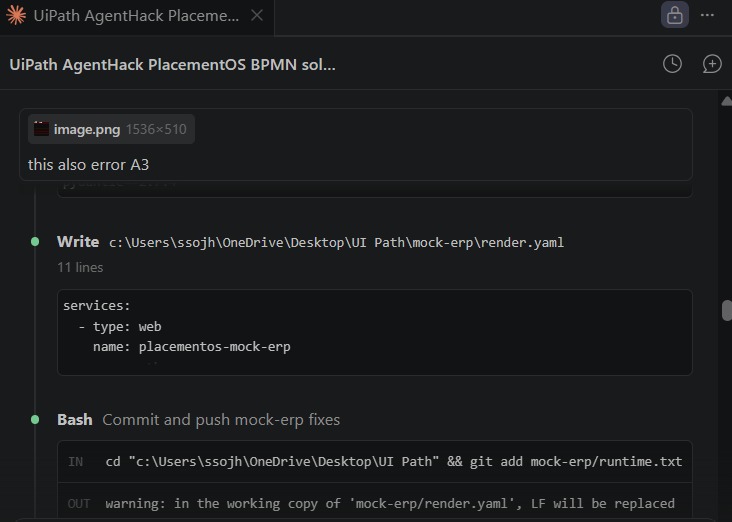Click the LF warning output line

390,504
